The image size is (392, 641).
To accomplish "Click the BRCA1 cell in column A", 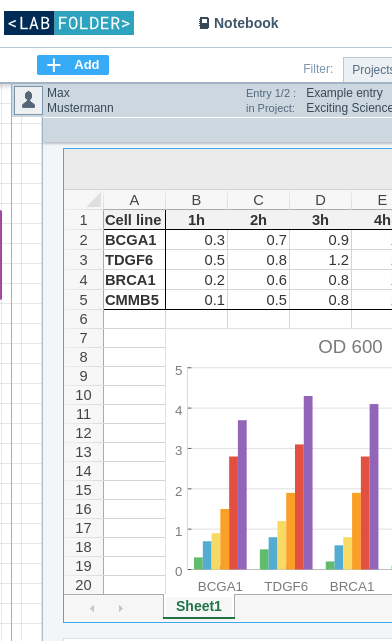I will pyautogui.click(x=134, y=280).
